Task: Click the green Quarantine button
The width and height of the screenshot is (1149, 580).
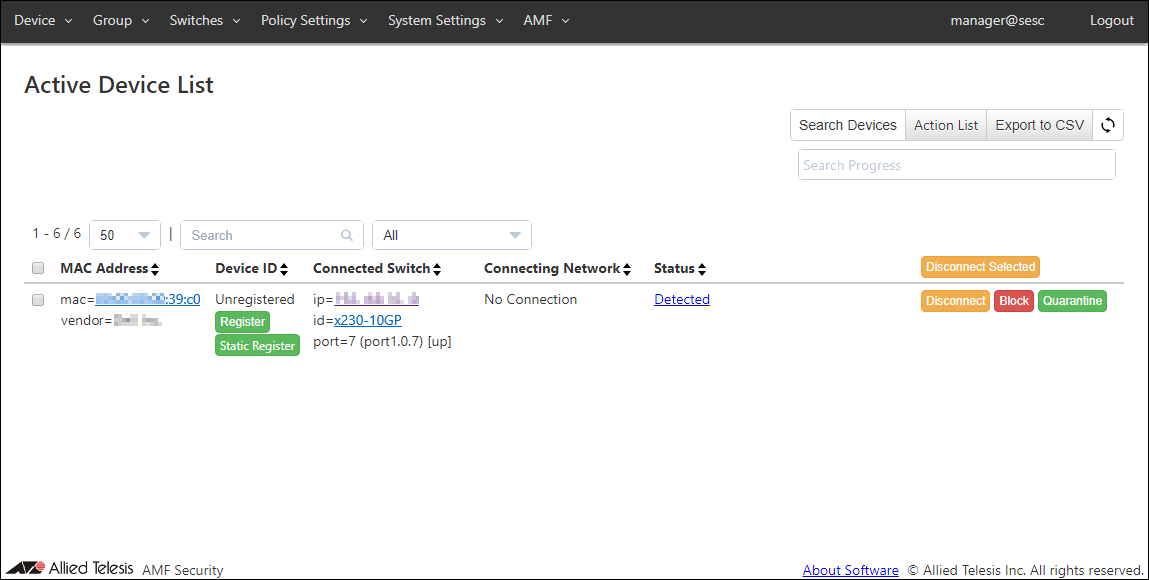Action: (x=1072, y=301)
